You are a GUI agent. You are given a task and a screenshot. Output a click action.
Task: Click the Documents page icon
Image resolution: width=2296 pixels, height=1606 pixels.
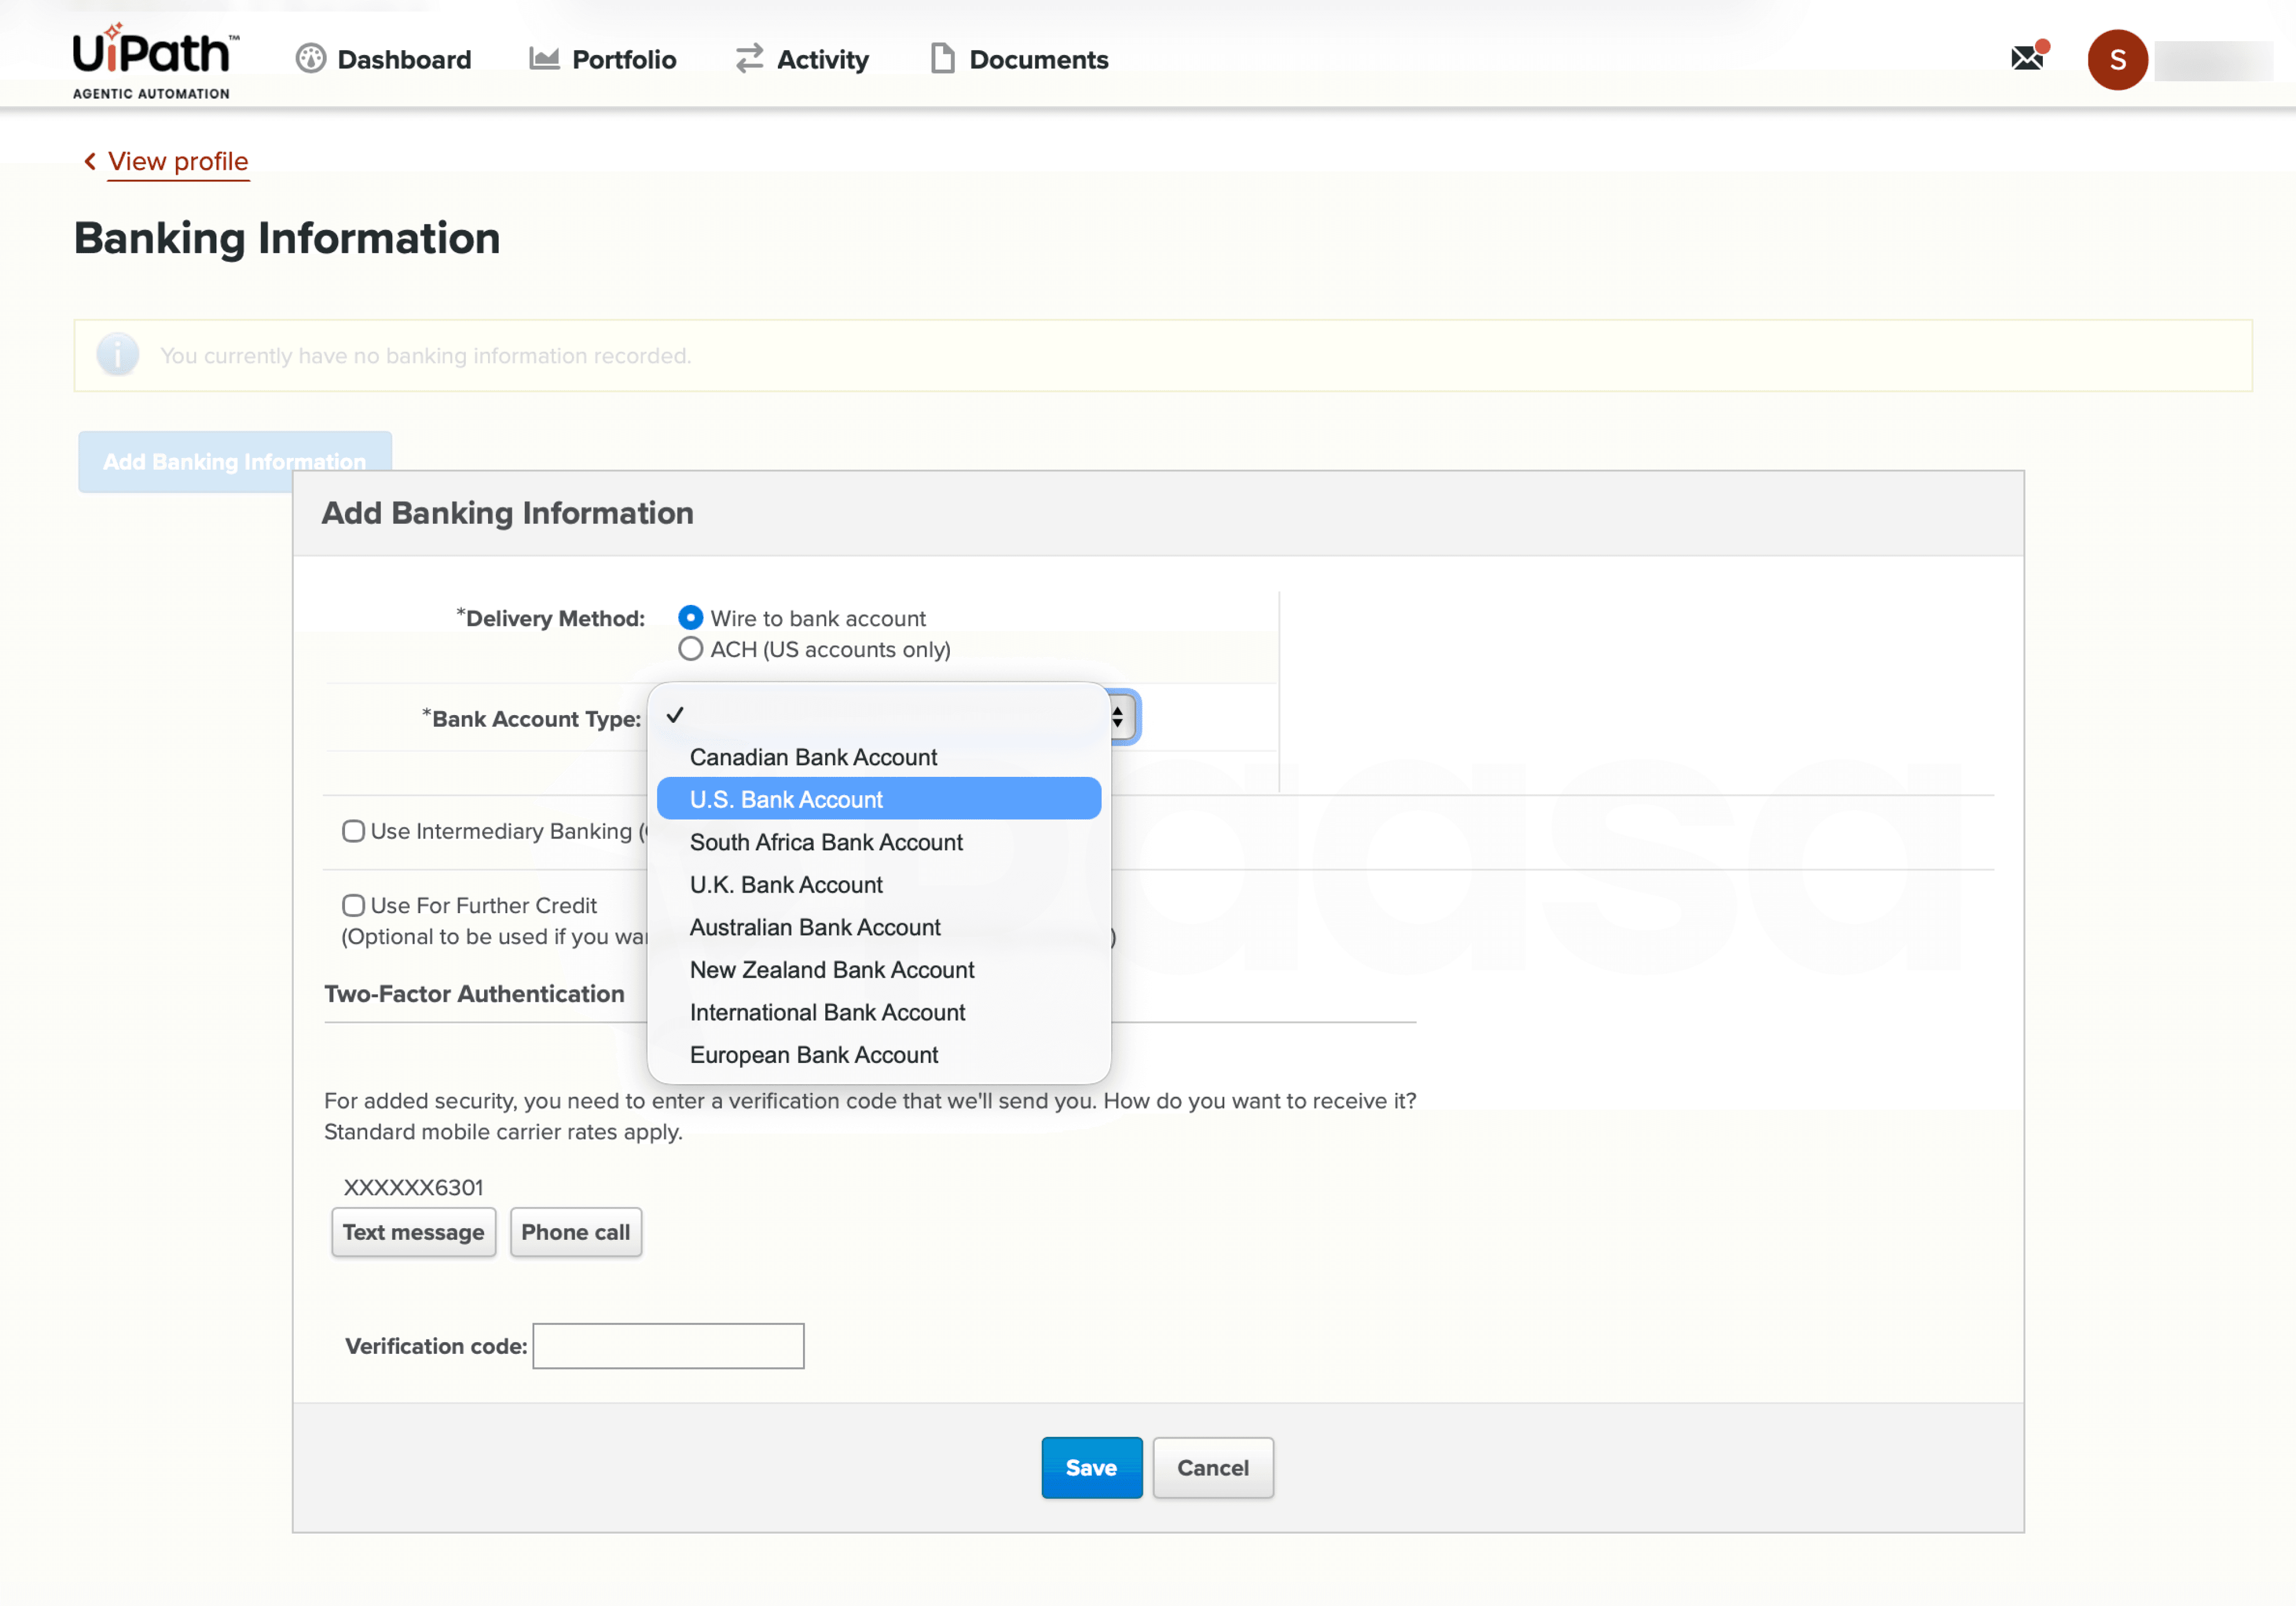point(942,59)
